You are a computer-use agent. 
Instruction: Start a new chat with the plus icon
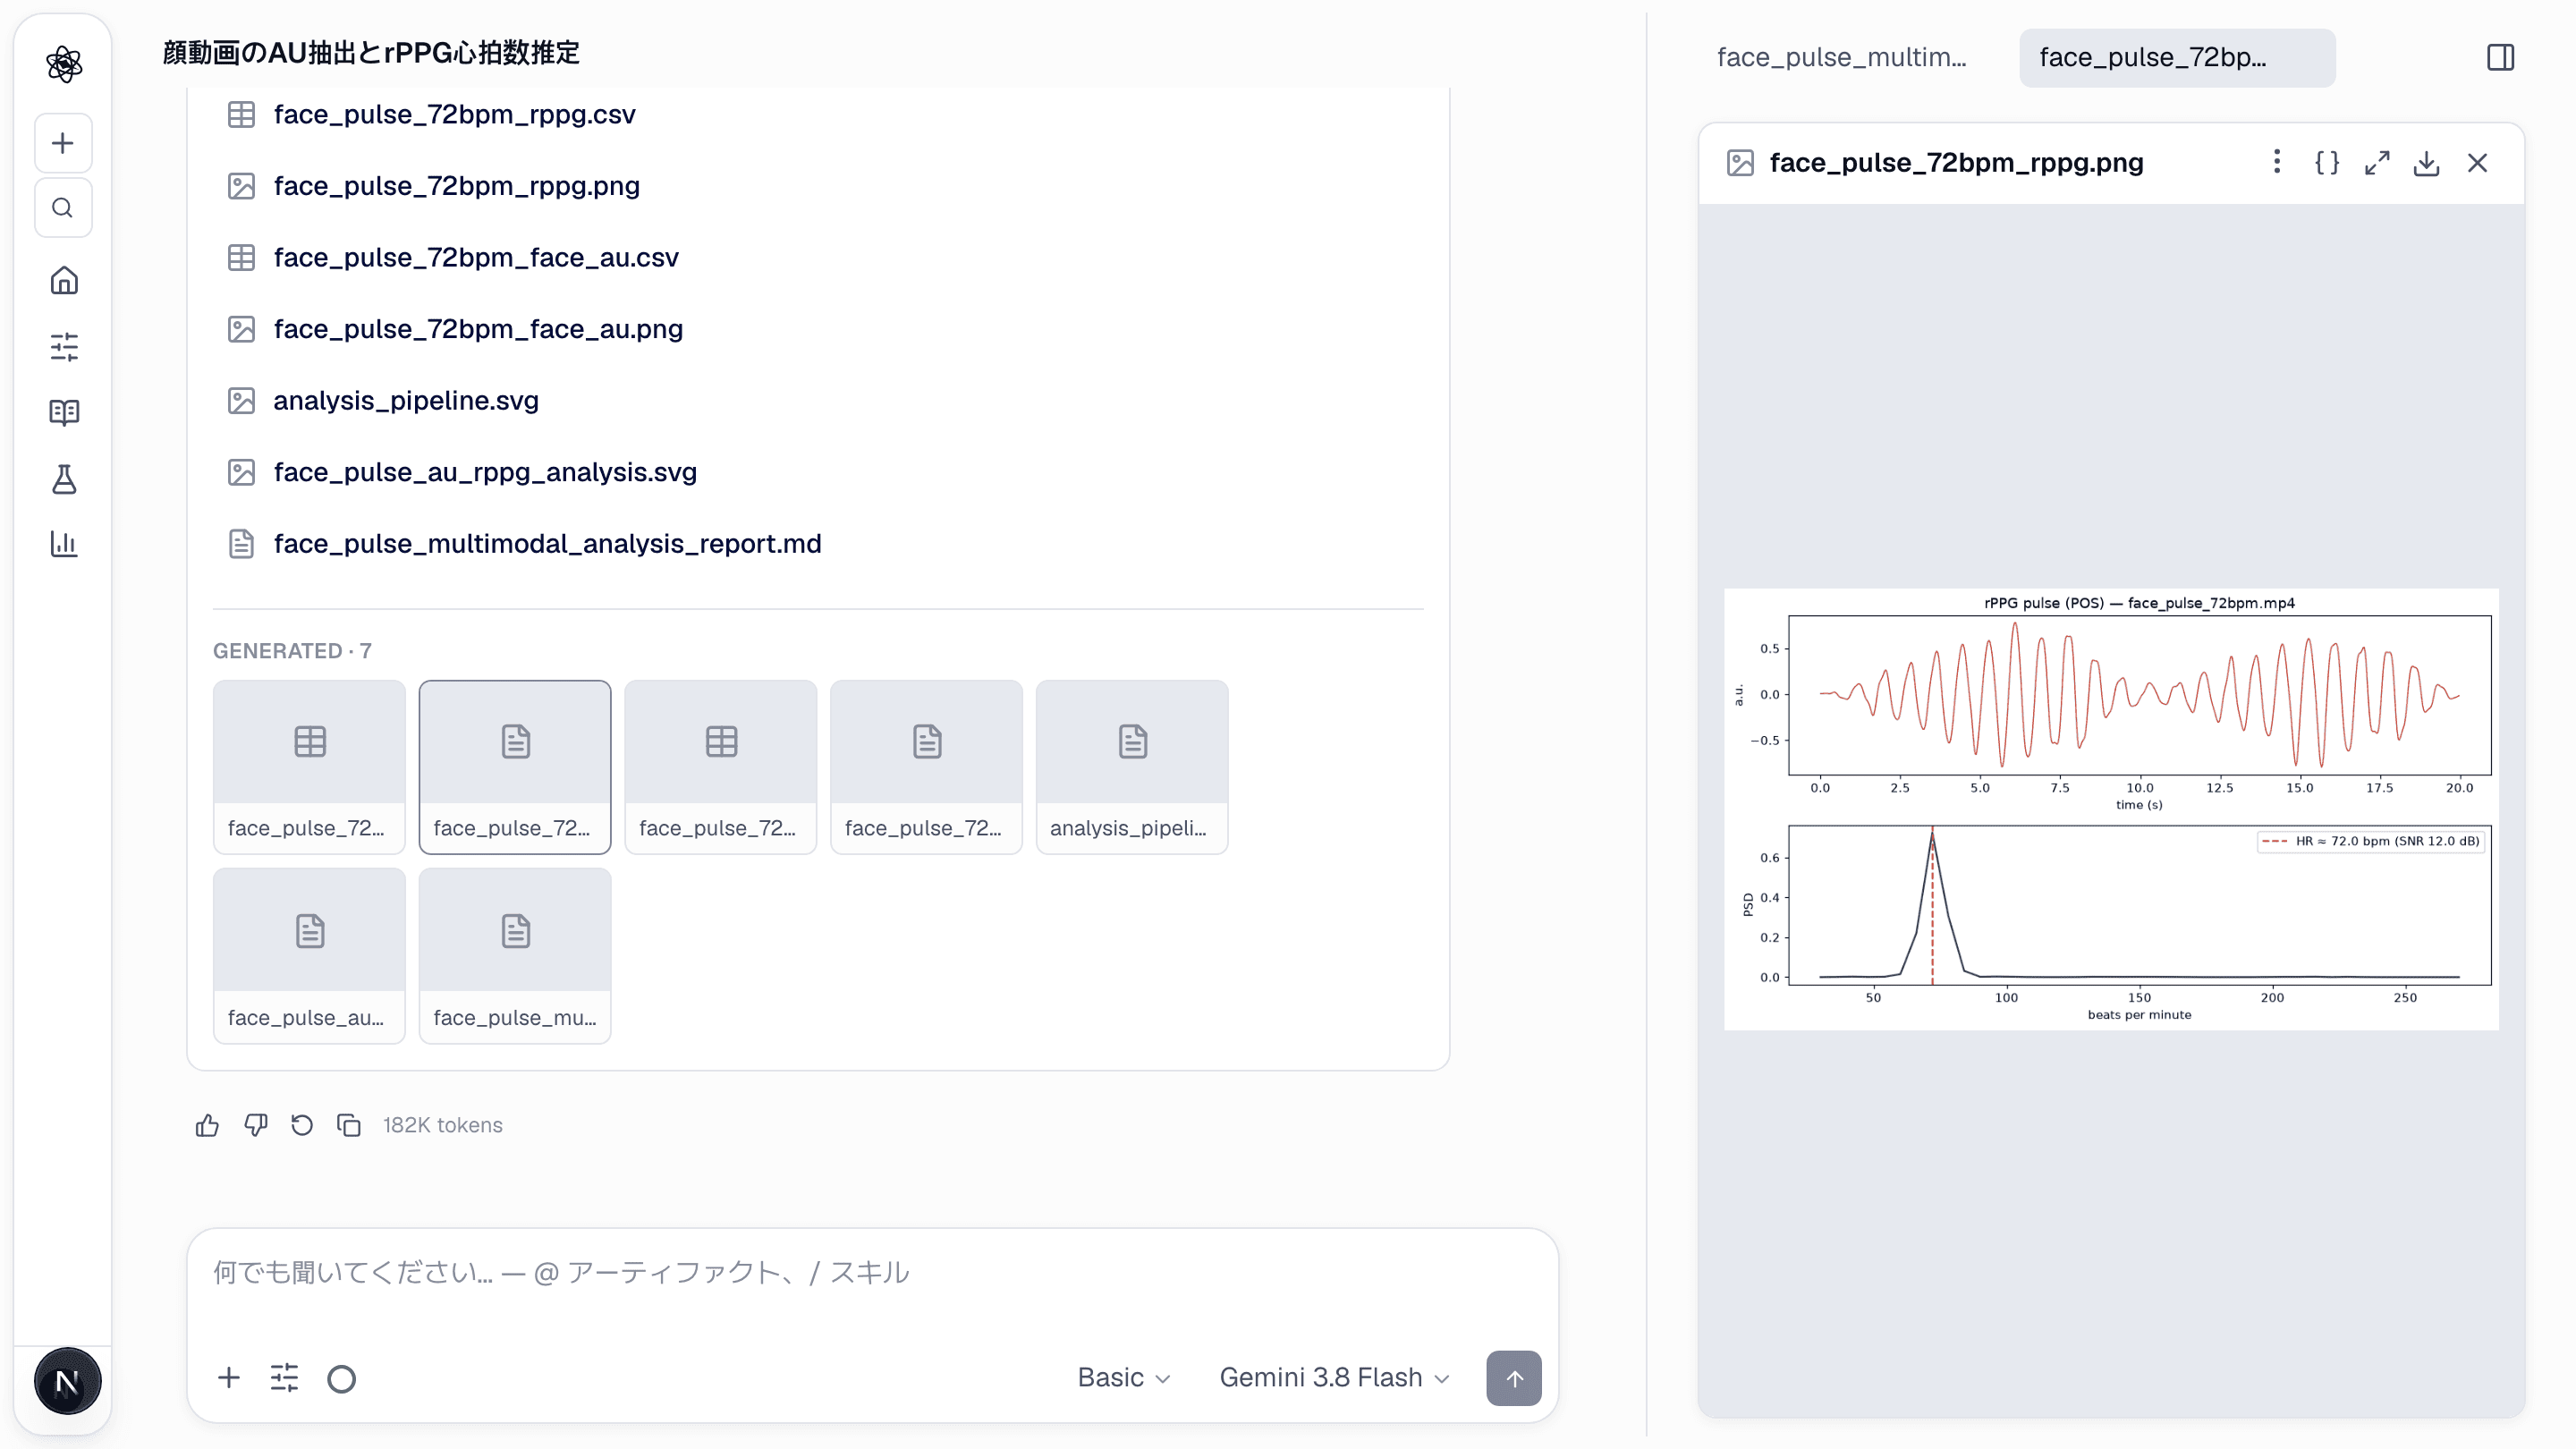63,143
